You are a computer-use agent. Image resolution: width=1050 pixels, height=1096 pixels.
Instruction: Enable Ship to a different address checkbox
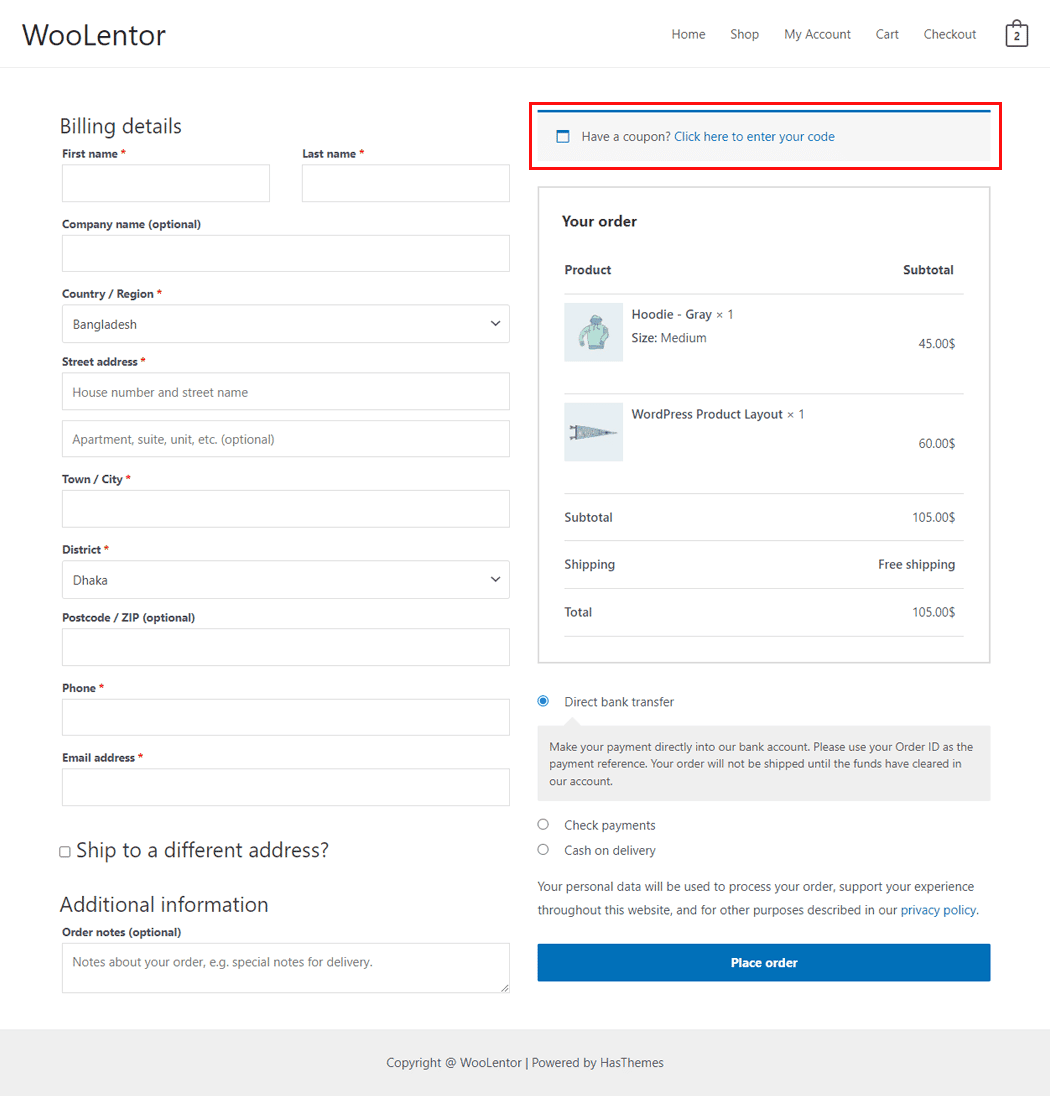[x=65, y=852]
